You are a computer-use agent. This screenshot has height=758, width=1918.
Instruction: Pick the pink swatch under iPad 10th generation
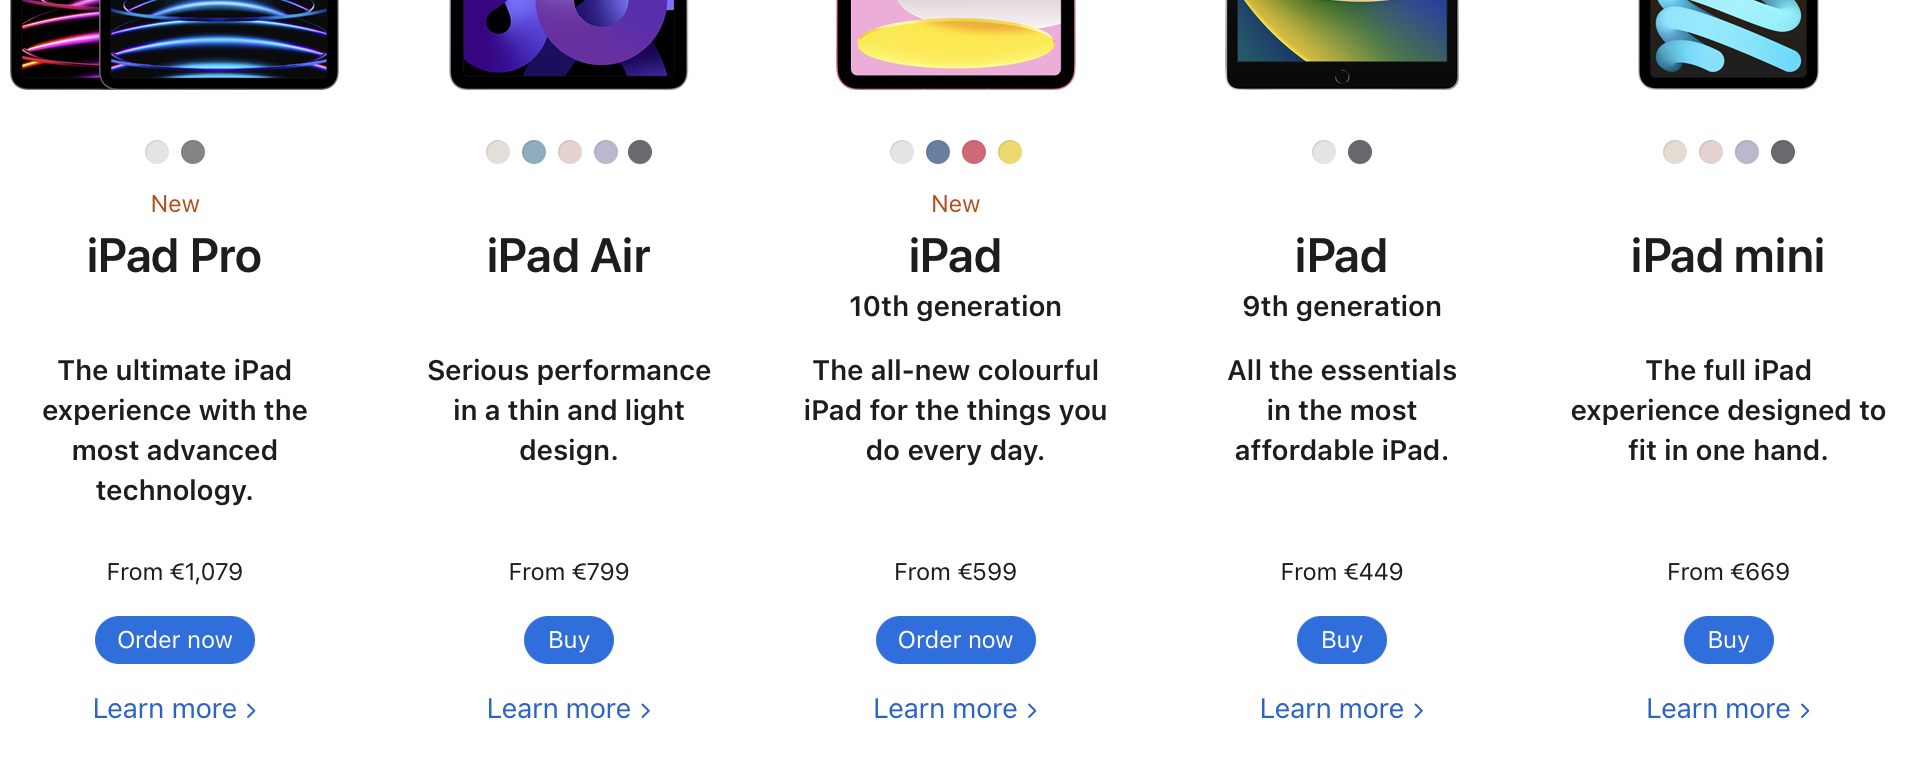pyautogui.click(x=974, y=152)
